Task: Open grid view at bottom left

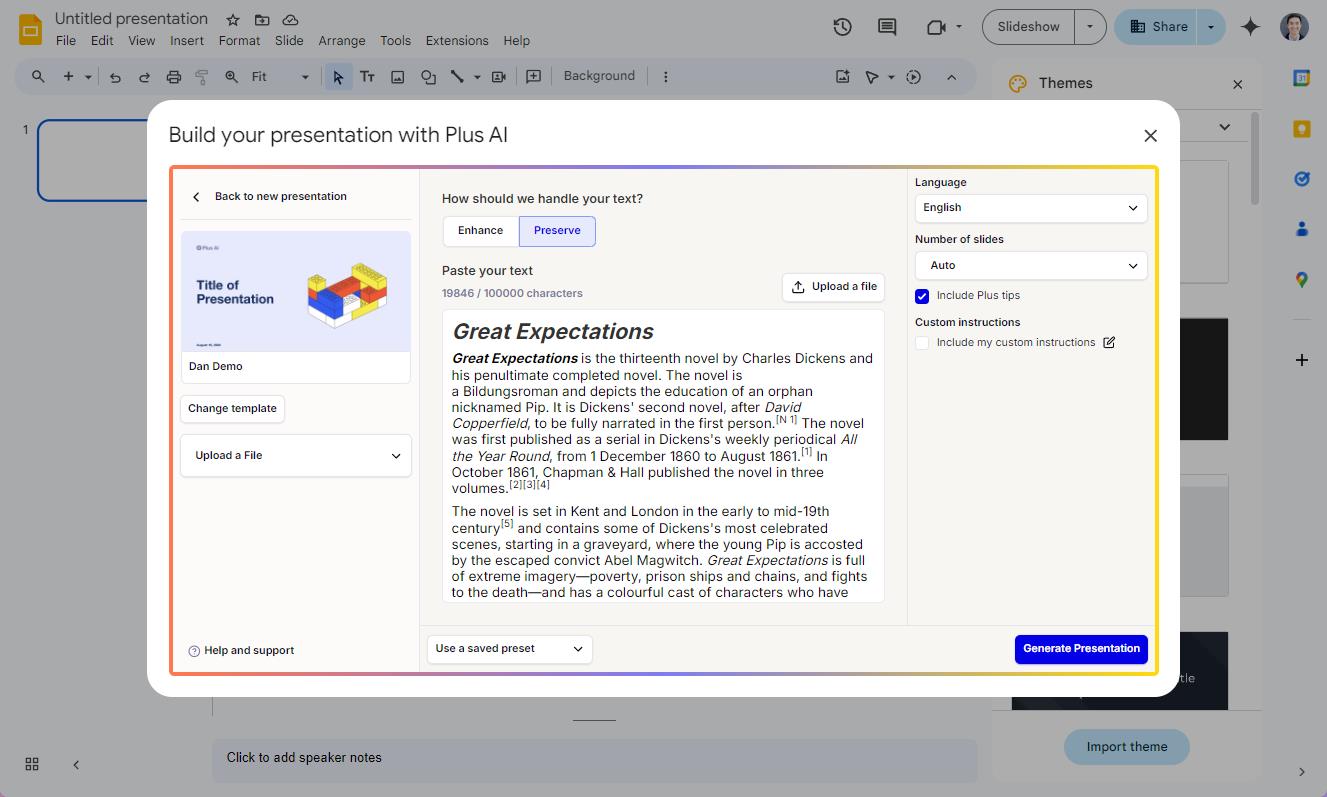Action: click(x=32, y=764)
